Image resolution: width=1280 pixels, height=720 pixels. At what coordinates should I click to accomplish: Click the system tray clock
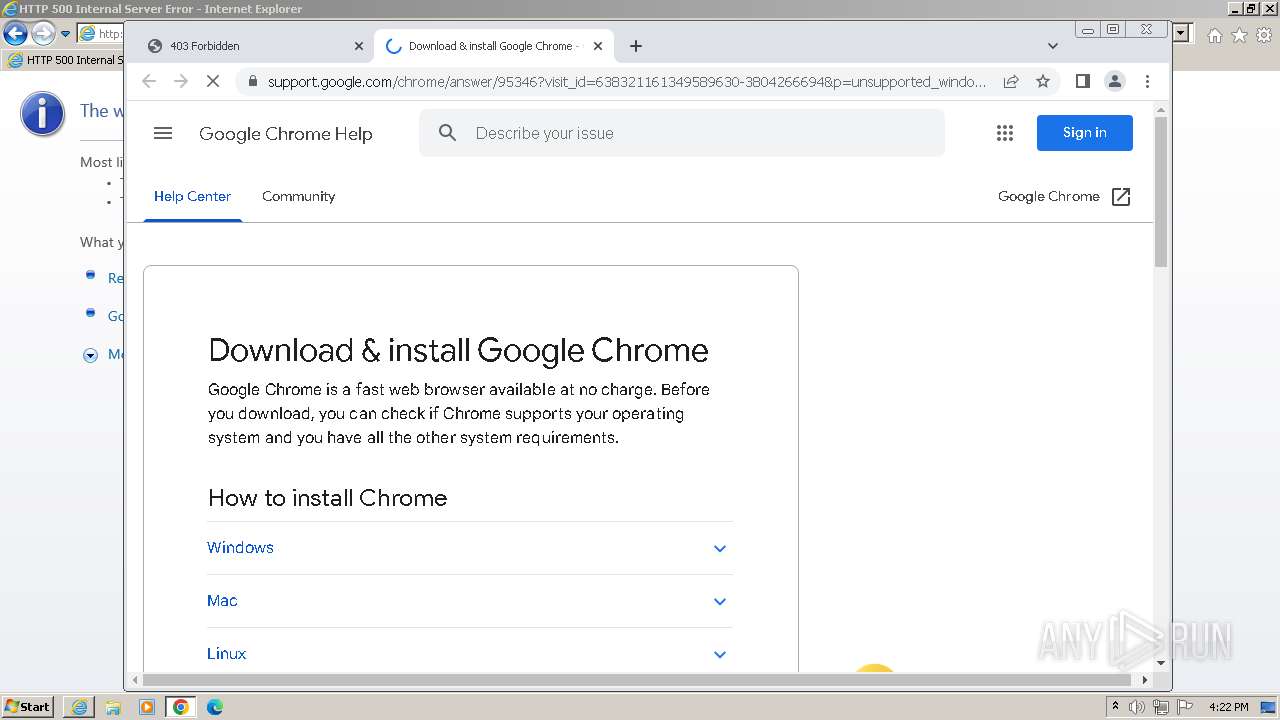point(1228,707)
